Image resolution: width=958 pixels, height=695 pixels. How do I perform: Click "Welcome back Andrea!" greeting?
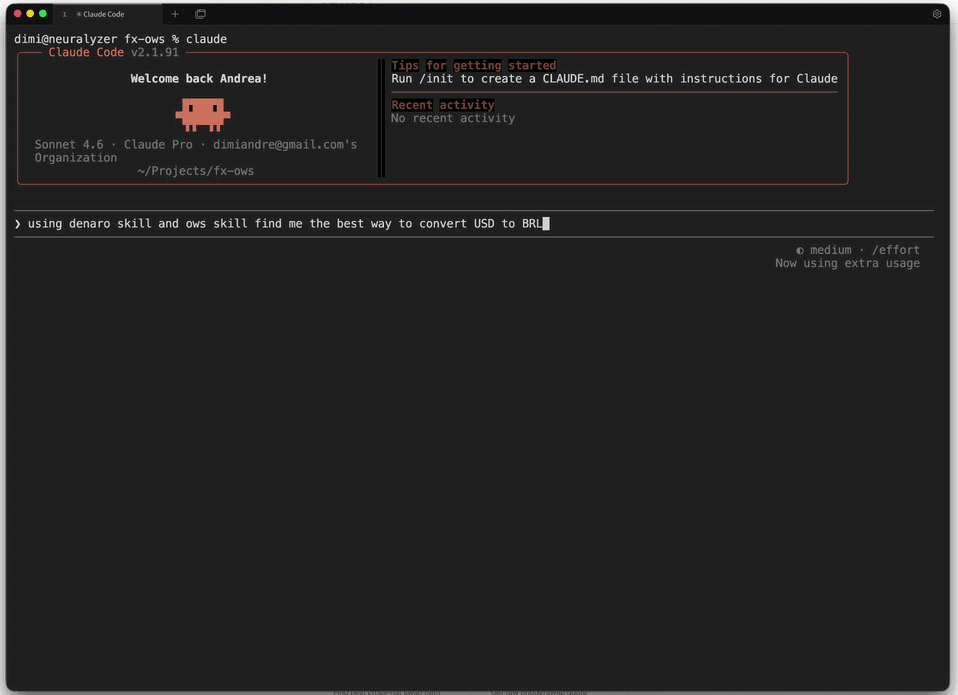click(199, 79)
